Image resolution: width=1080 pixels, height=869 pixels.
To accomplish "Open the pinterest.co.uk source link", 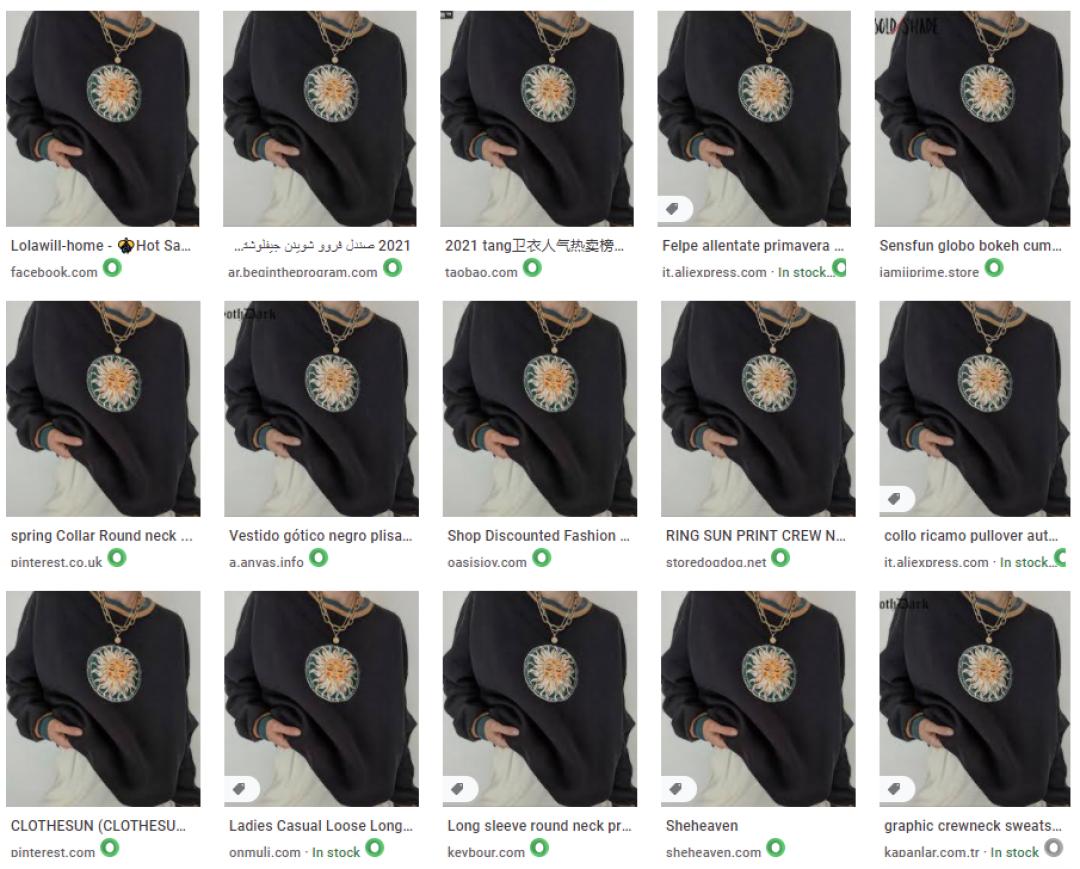I will pos(56,563).
